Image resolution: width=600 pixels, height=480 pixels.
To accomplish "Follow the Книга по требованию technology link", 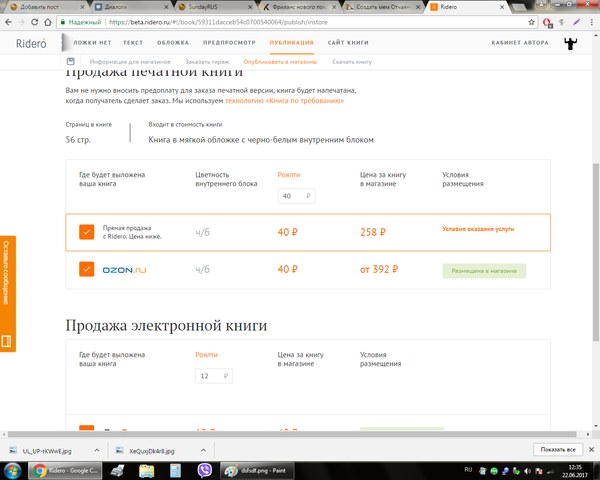I will coord(284,101).
